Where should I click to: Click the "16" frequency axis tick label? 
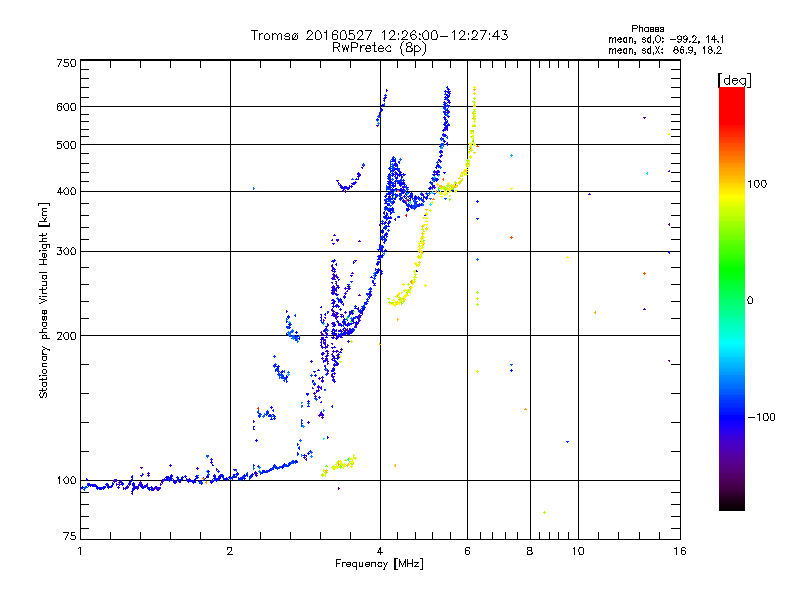point(680,551)
